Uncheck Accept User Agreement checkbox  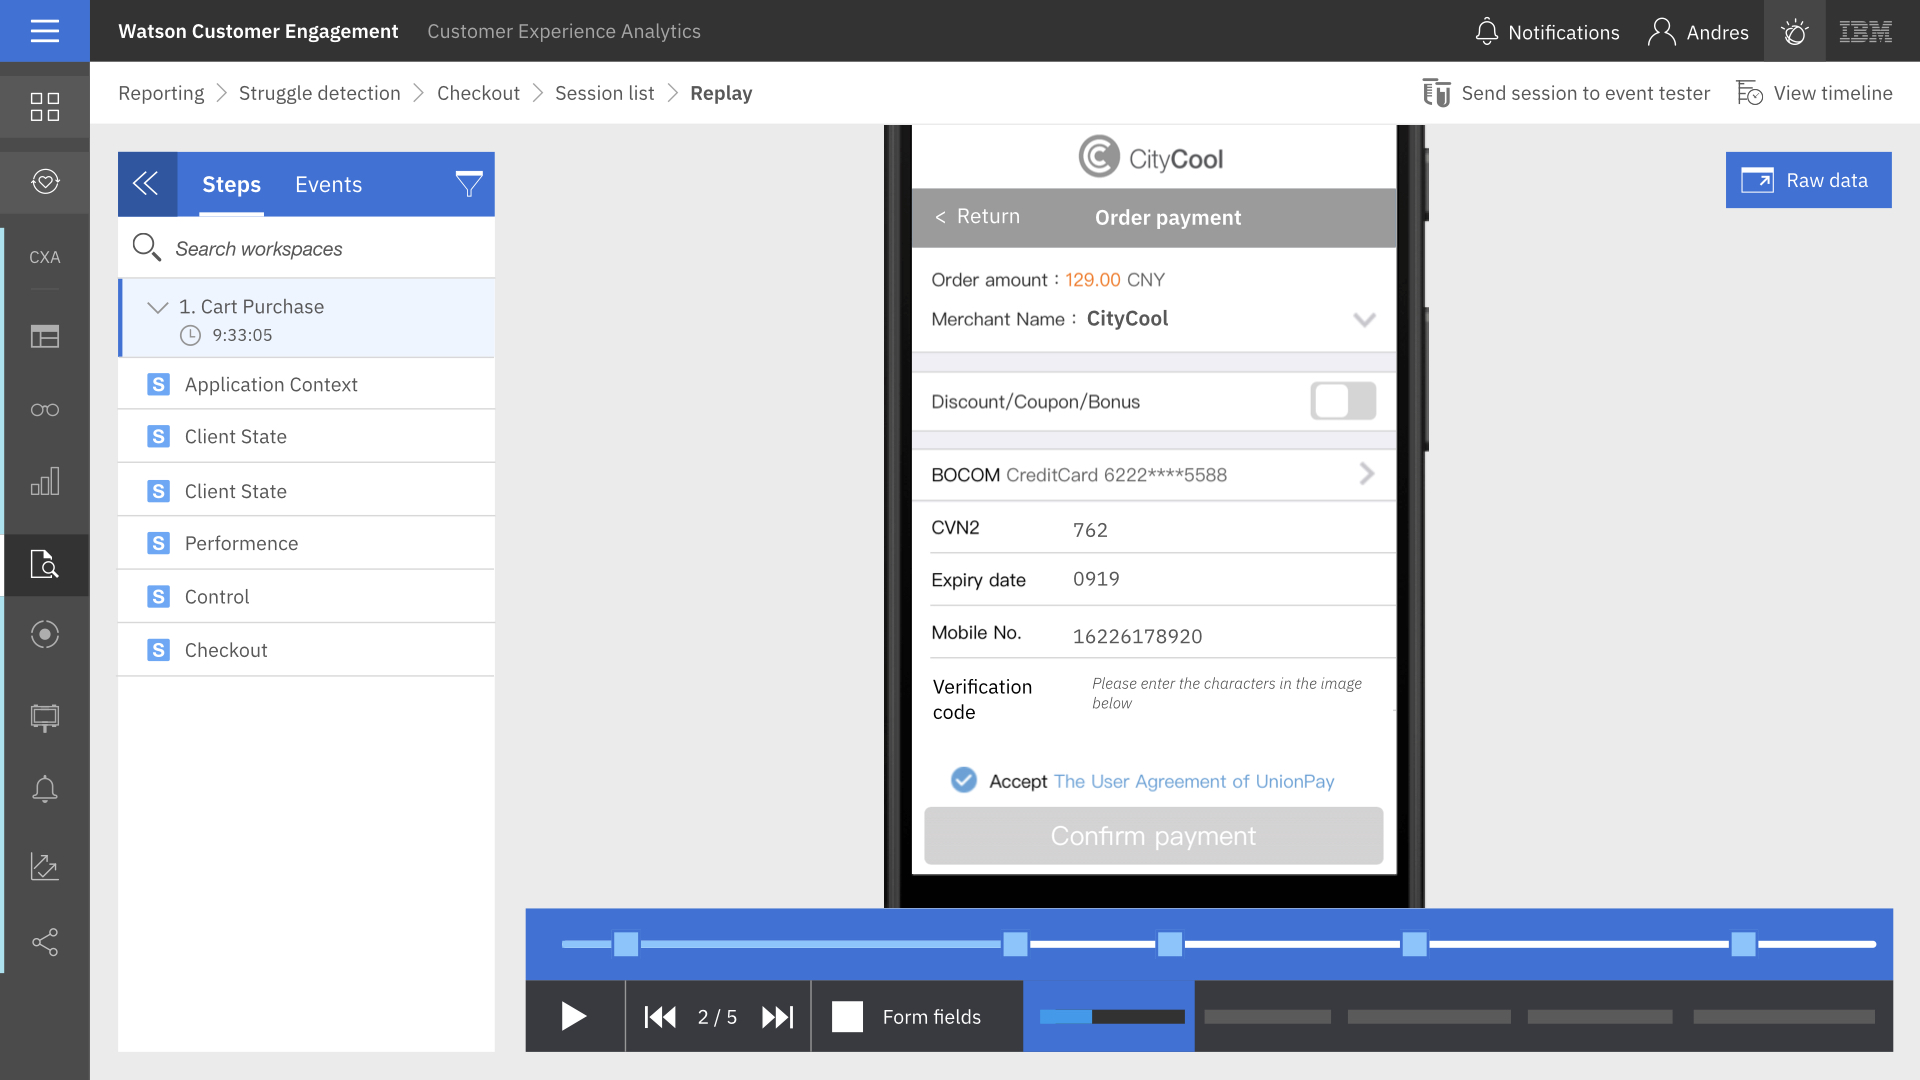tap(964, 780)
